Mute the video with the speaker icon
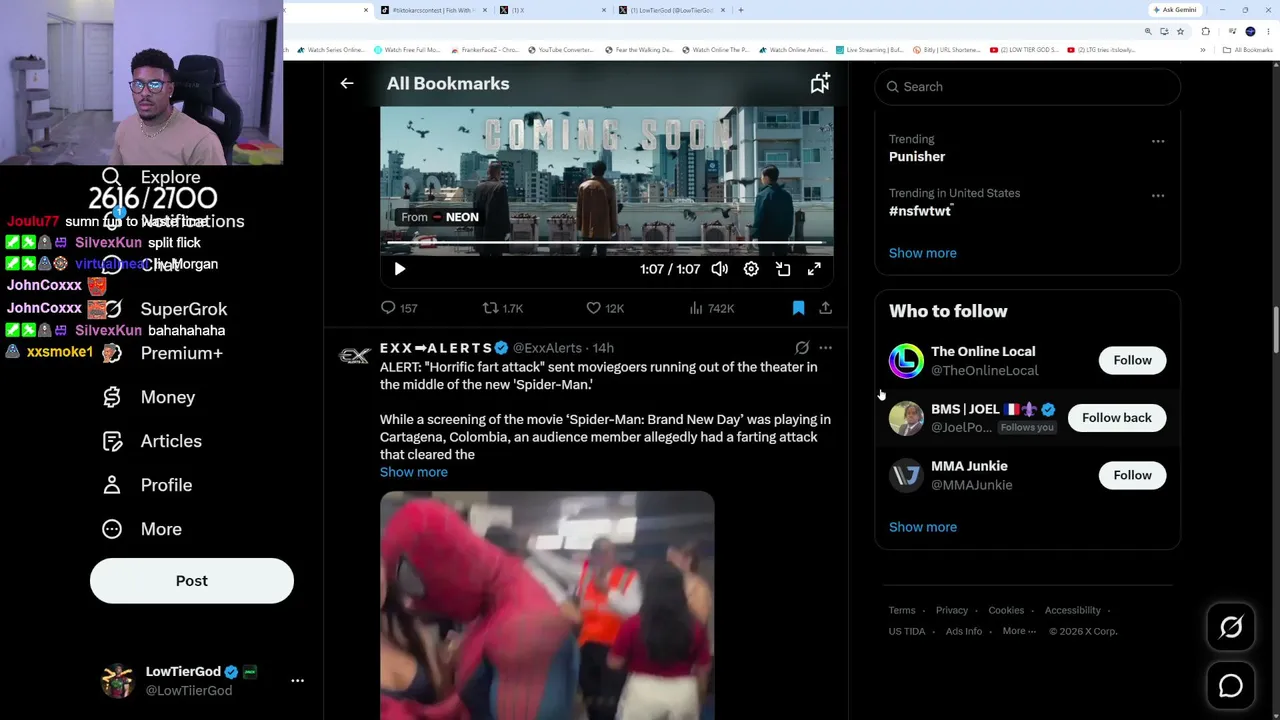The height and width of the screenshot is (720, 1280). coord(720,269)
